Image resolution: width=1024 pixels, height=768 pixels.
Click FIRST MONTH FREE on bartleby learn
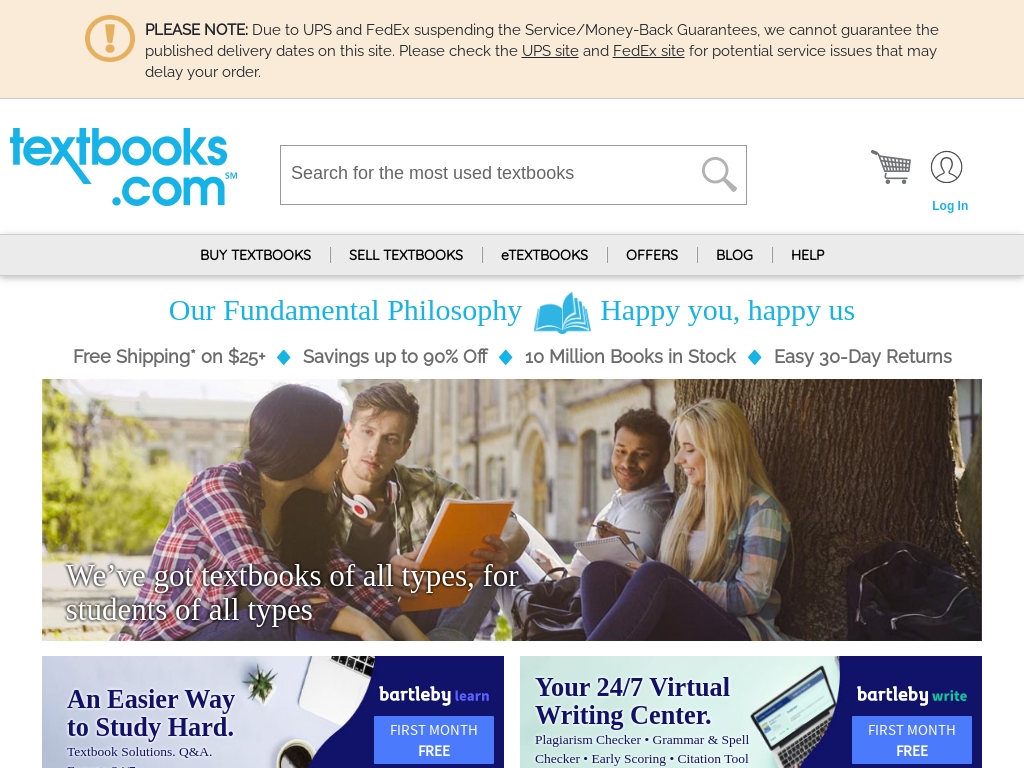(x=434, y=740)
